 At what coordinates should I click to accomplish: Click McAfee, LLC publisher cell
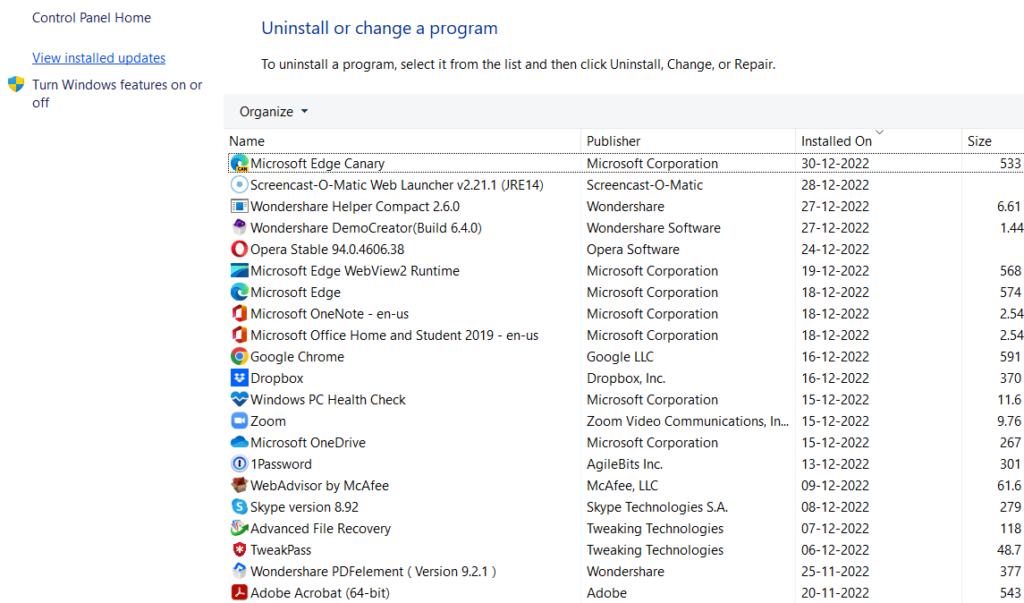pyautogui.click(x=622, y=486)
